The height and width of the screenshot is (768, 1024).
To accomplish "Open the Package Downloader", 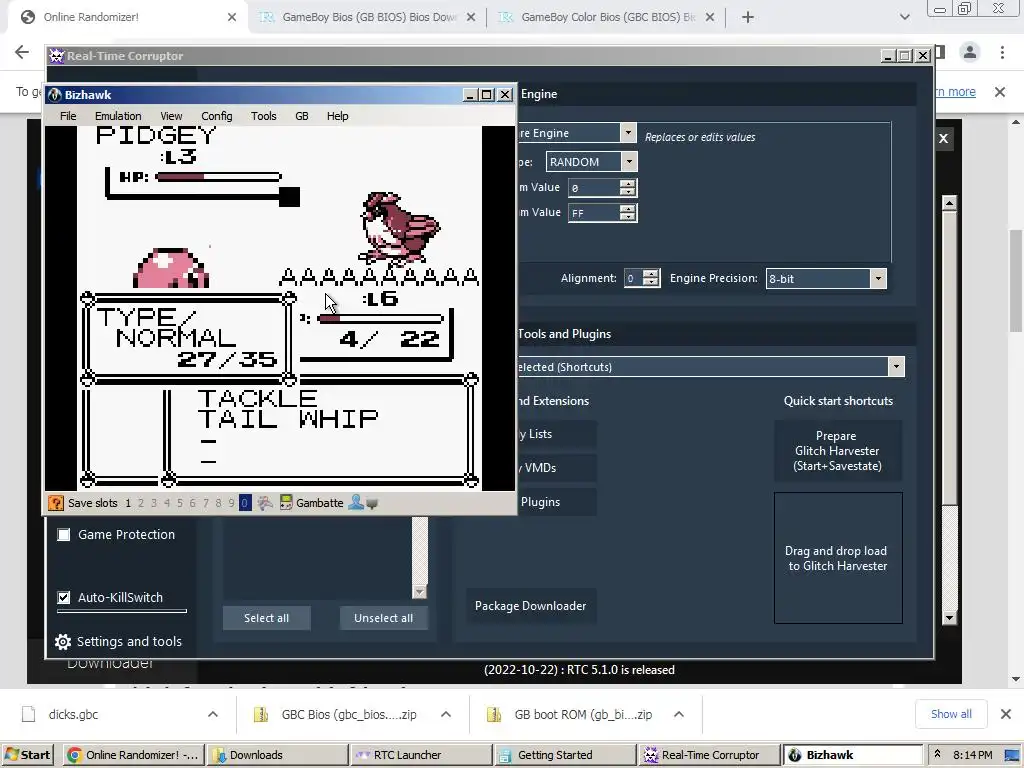I will pos(530,606).
